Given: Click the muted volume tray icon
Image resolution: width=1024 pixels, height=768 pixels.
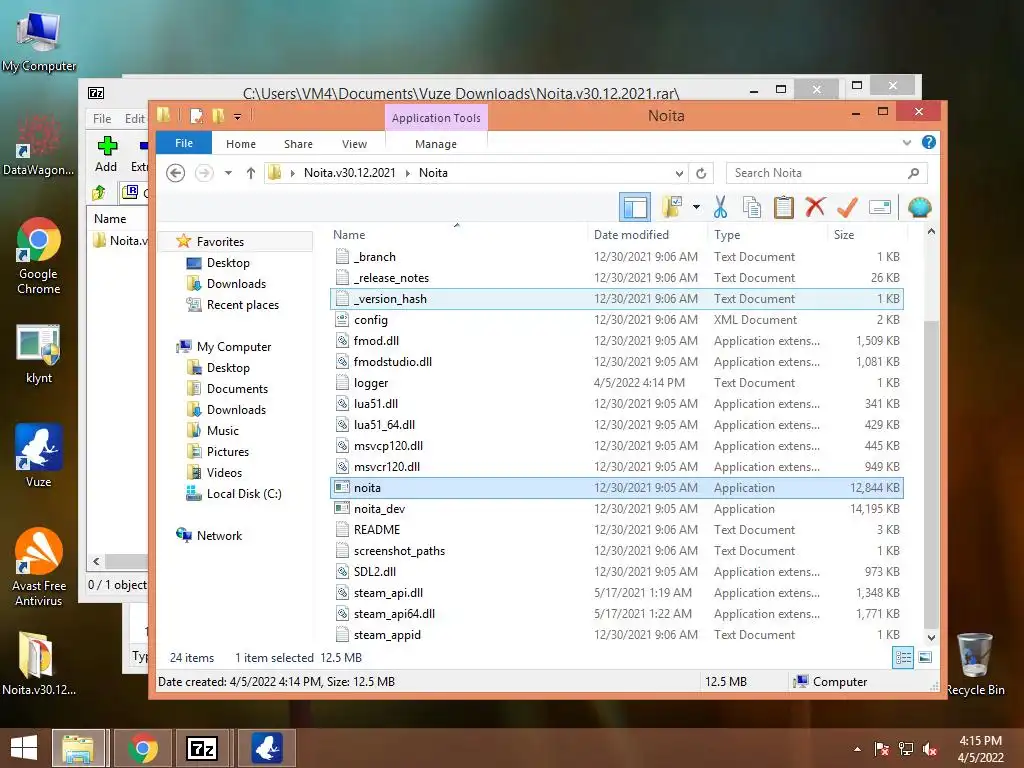Looking at the screenshot, I should coord(929,749).
